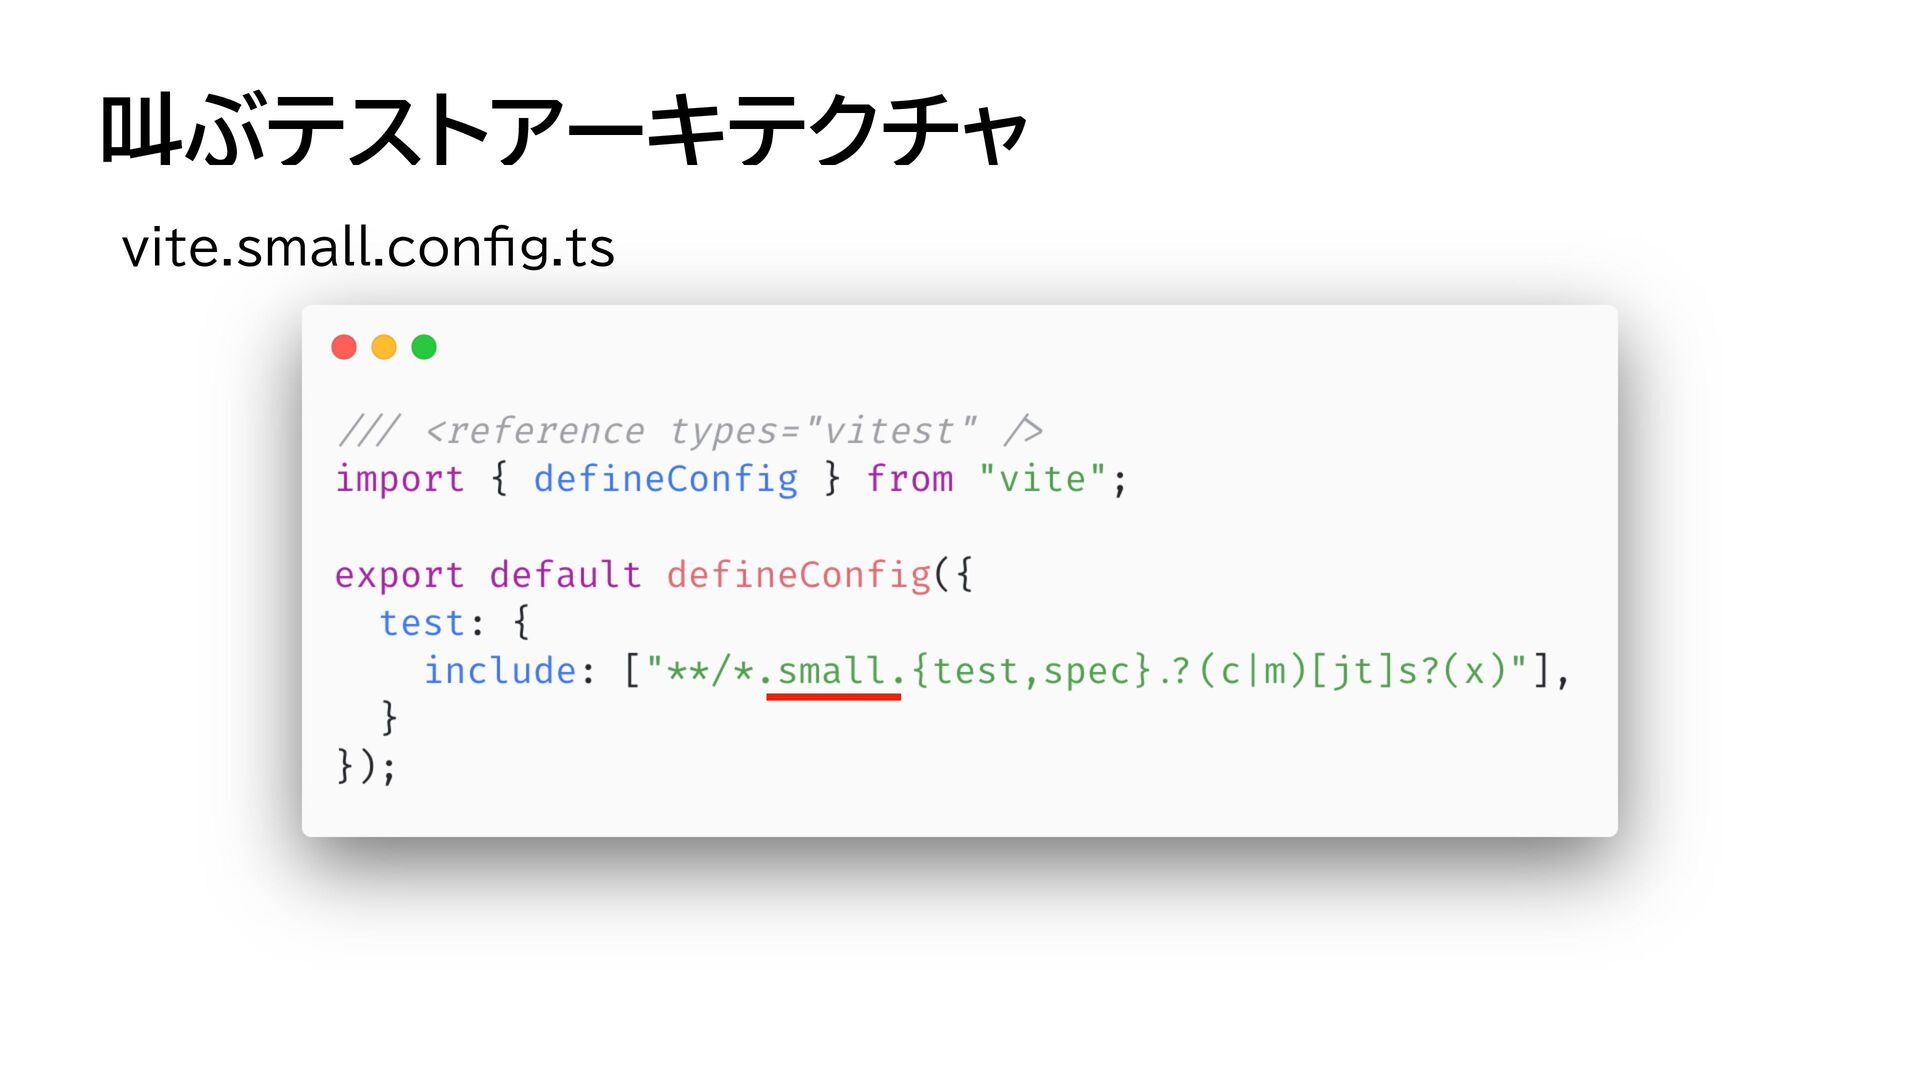1920x1080 pixels.
Task: Click the from keyword
Action: pos(910,479)
